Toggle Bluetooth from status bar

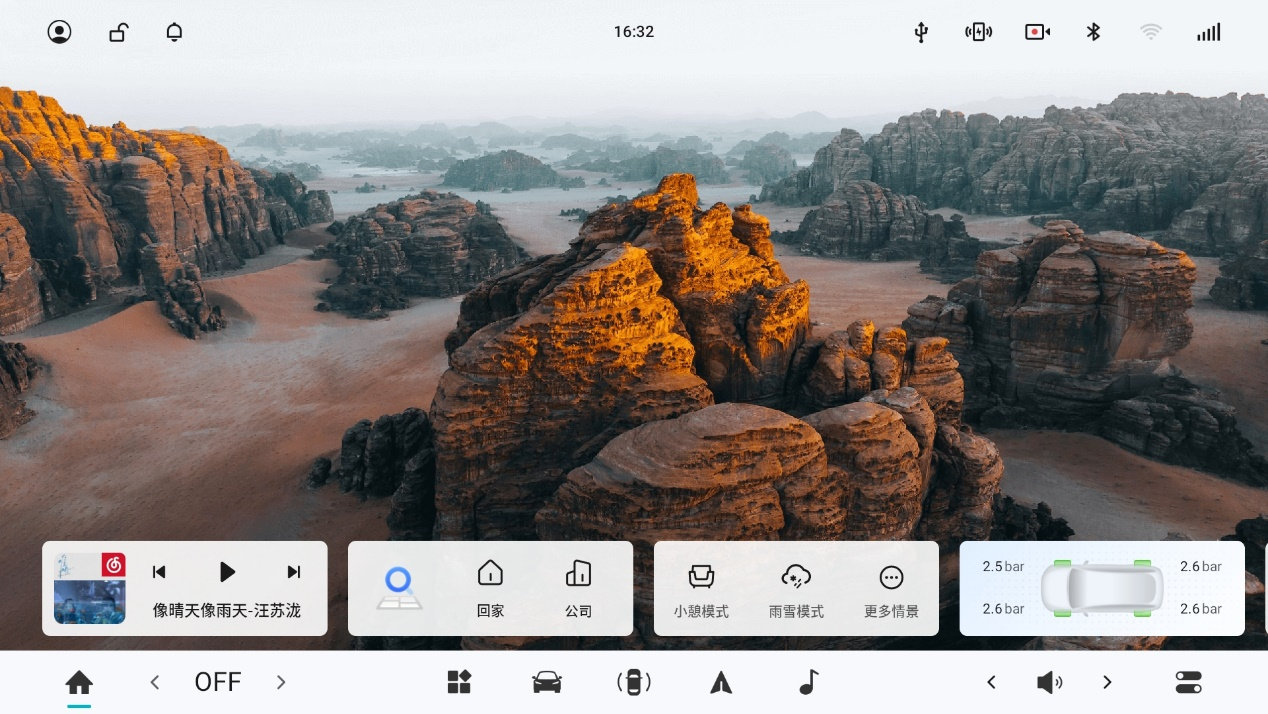click(1093, 32)
